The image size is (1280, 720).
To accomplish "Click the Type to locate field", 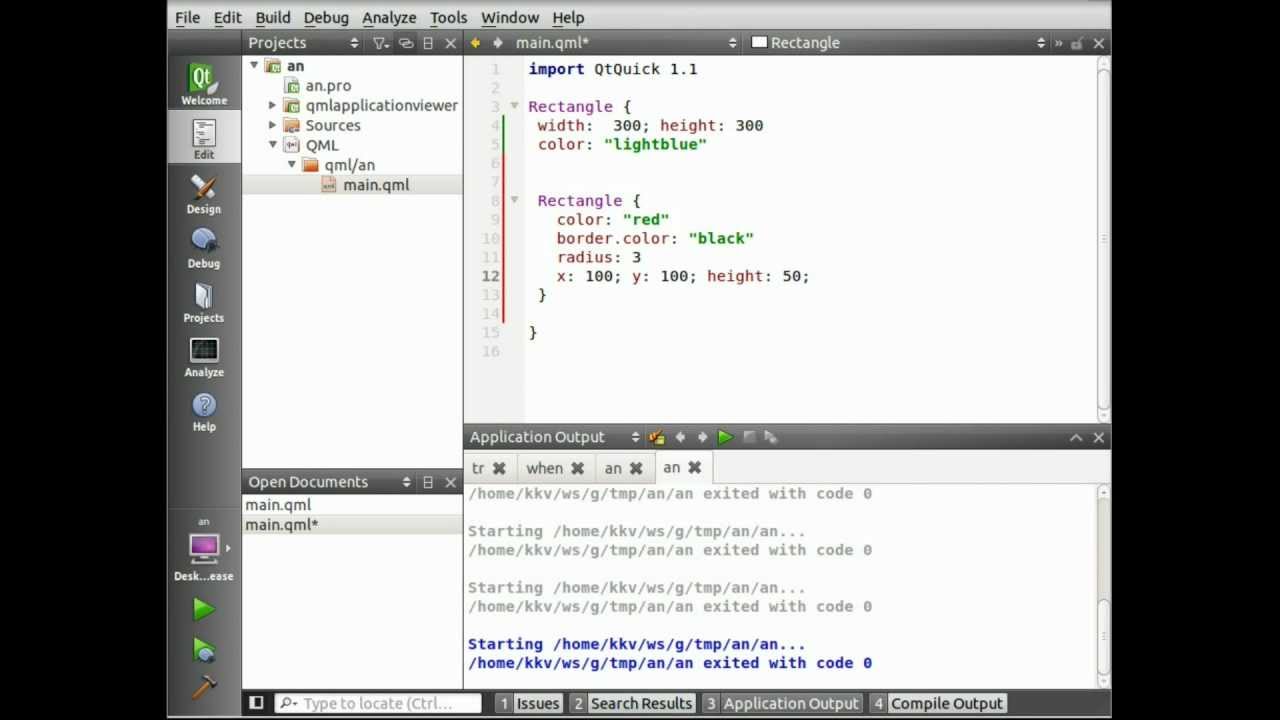I will [x=378, y=703].
